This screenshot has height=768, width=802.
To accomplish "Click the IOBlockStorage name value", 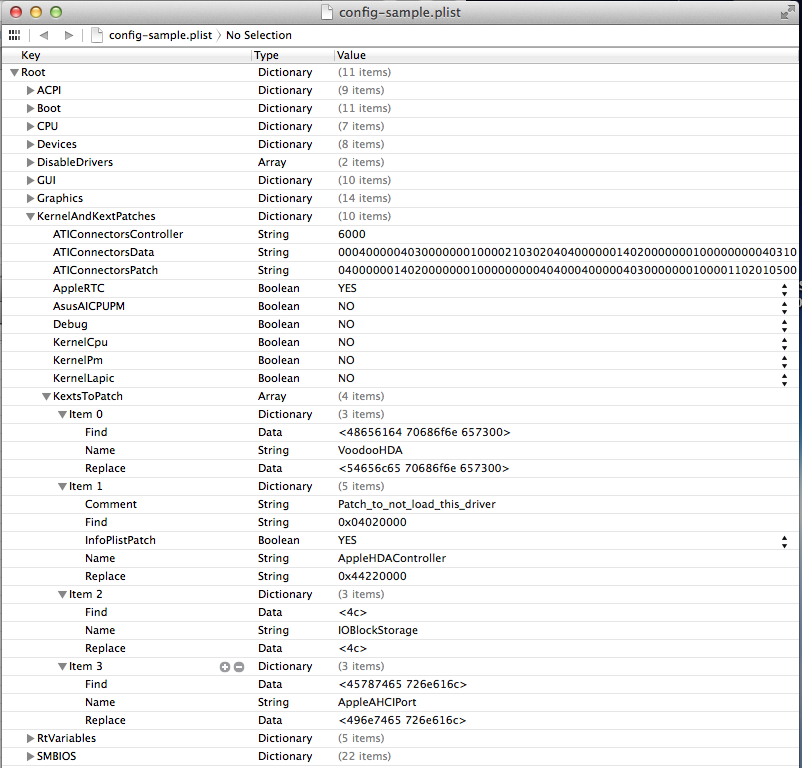I will (x=378, y=630).
